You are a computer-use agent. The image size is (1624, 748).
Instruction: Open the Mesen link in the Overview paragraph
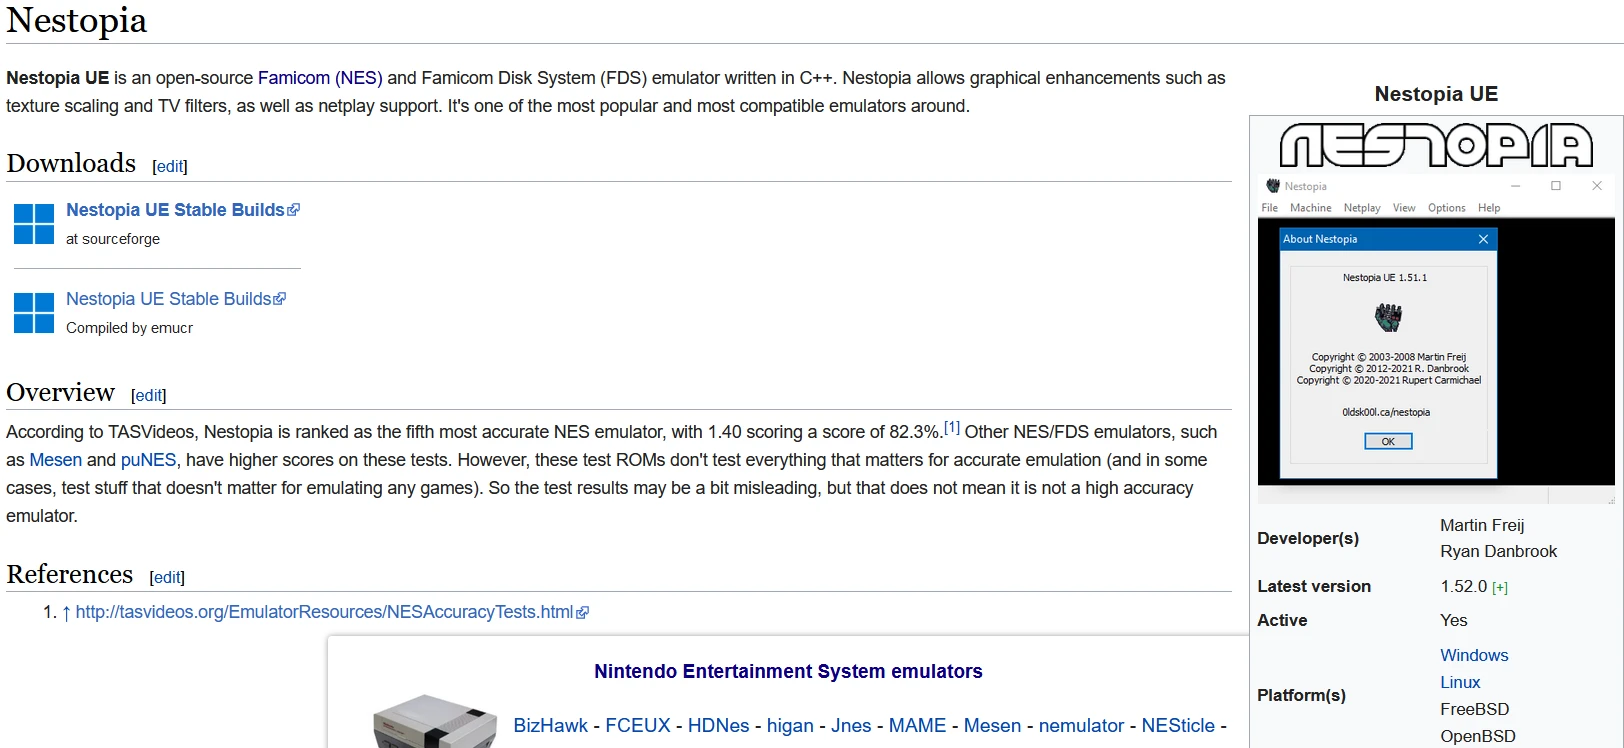click(x=56, y=460)
